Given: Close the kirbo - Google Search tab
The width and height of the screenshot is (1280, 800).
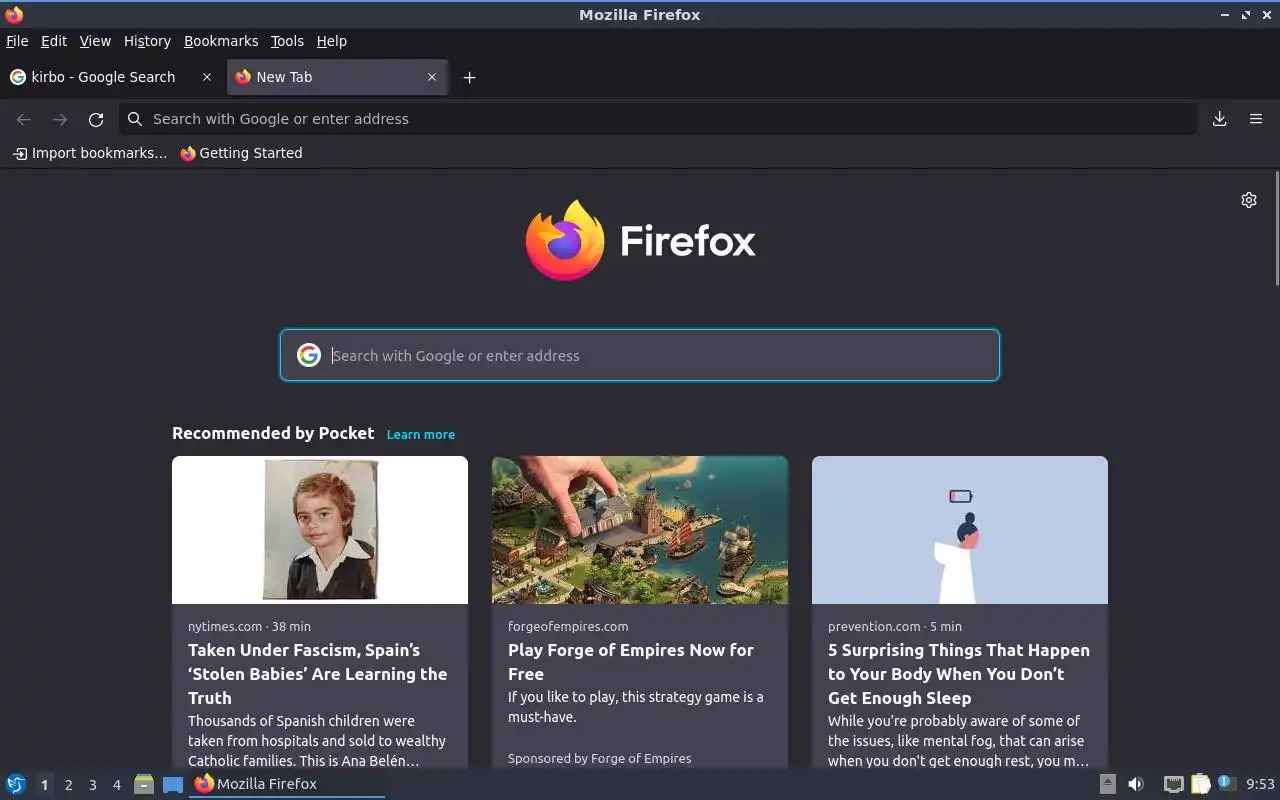Looking at the screenshot, I should 207,77.
